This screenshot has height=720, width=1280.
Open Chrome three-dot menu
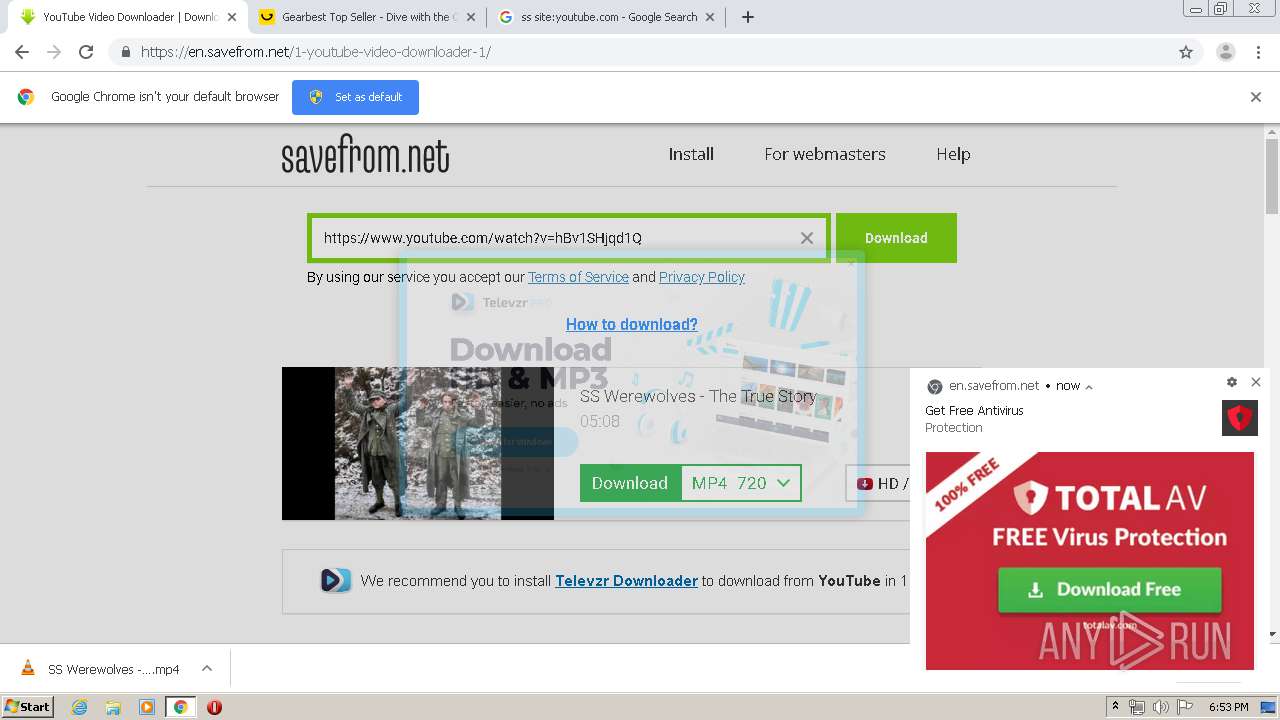[x=1258, y=52]
